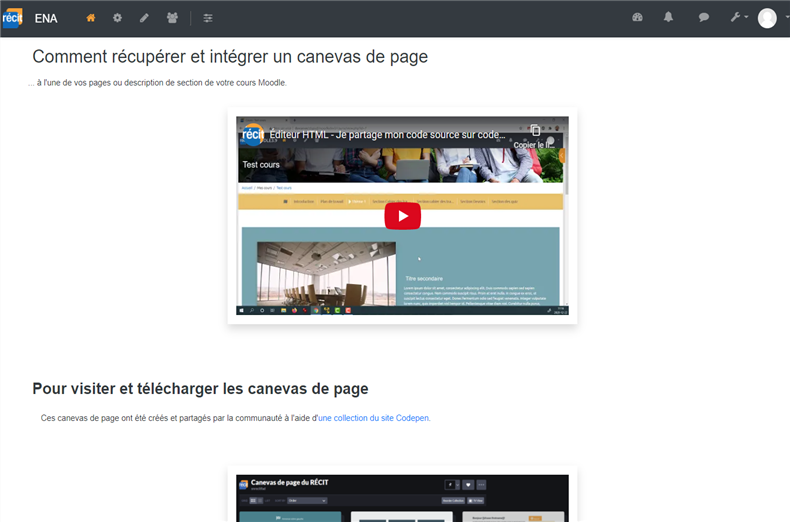Screen dimensions: 790x522
Task: Copy the video link via 'Copier le li…' icon
Action: (x=536, y=132)
